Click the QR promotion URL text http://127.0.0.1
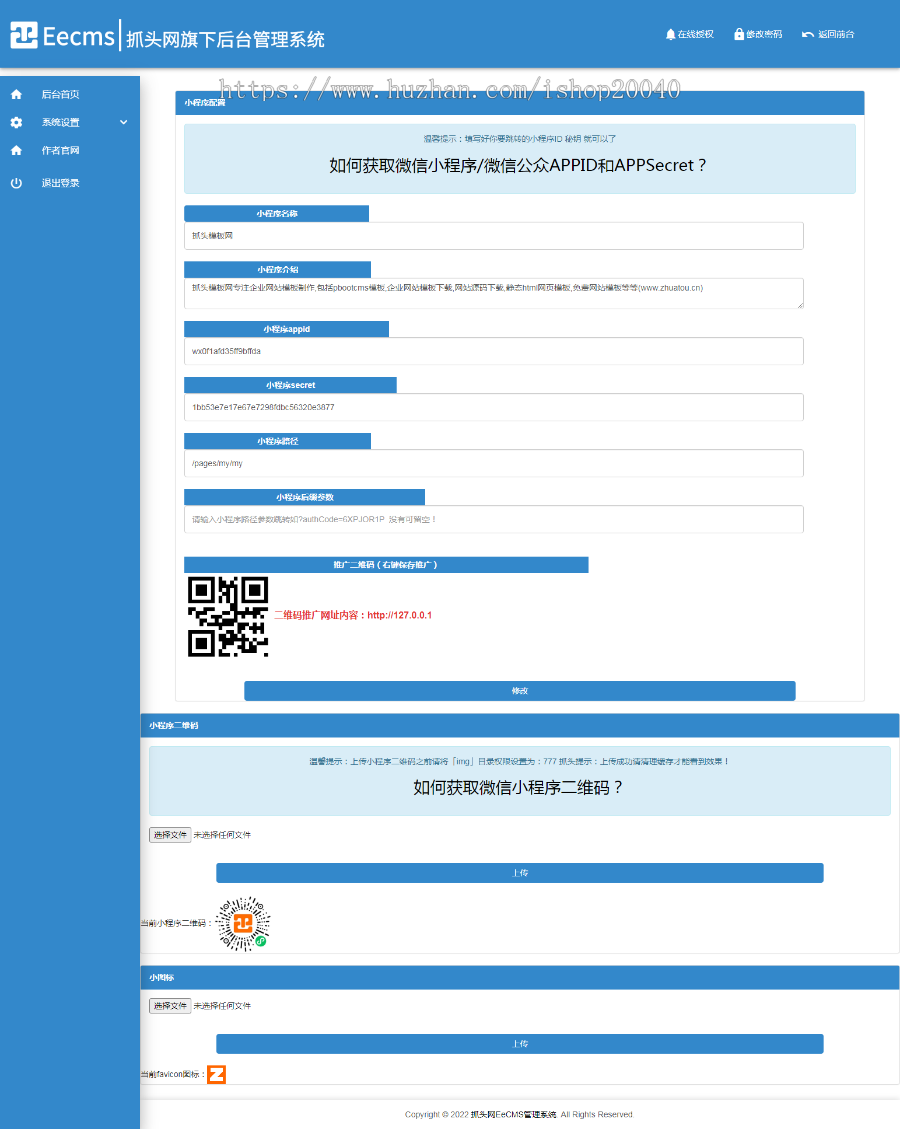The image size is (900, 1129). [x=400, y=616]
